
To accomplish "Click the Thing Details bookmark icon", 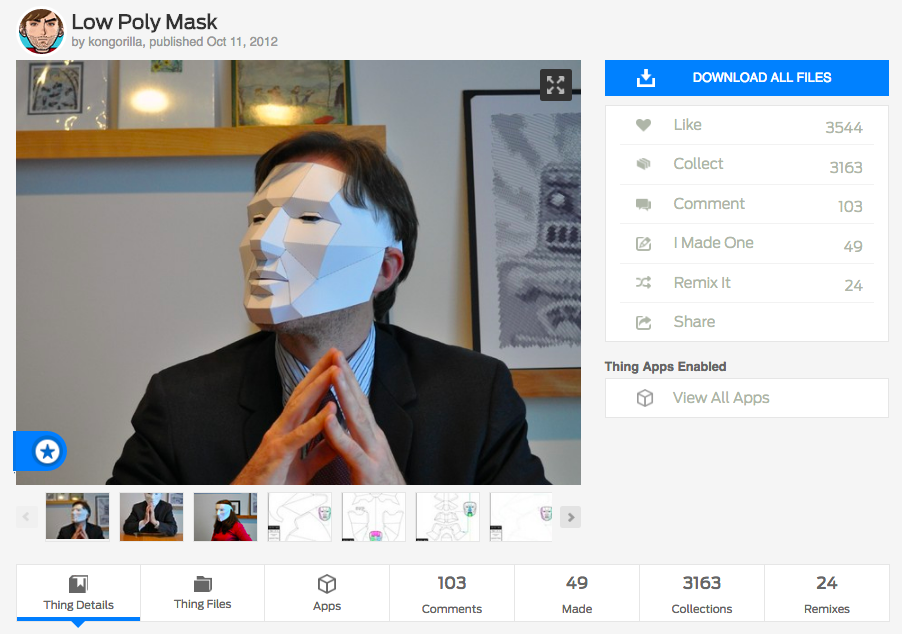I will [x=78, y=584].
